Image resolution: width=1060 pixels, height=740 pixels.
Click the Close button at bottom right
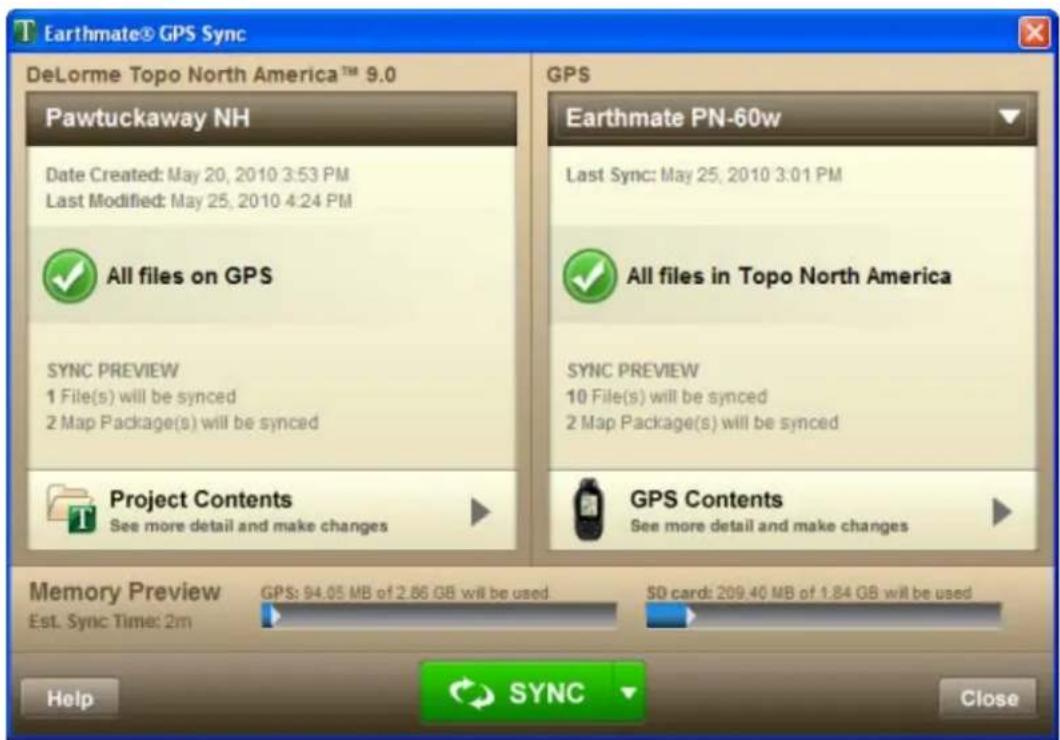(x=988, y=698)
